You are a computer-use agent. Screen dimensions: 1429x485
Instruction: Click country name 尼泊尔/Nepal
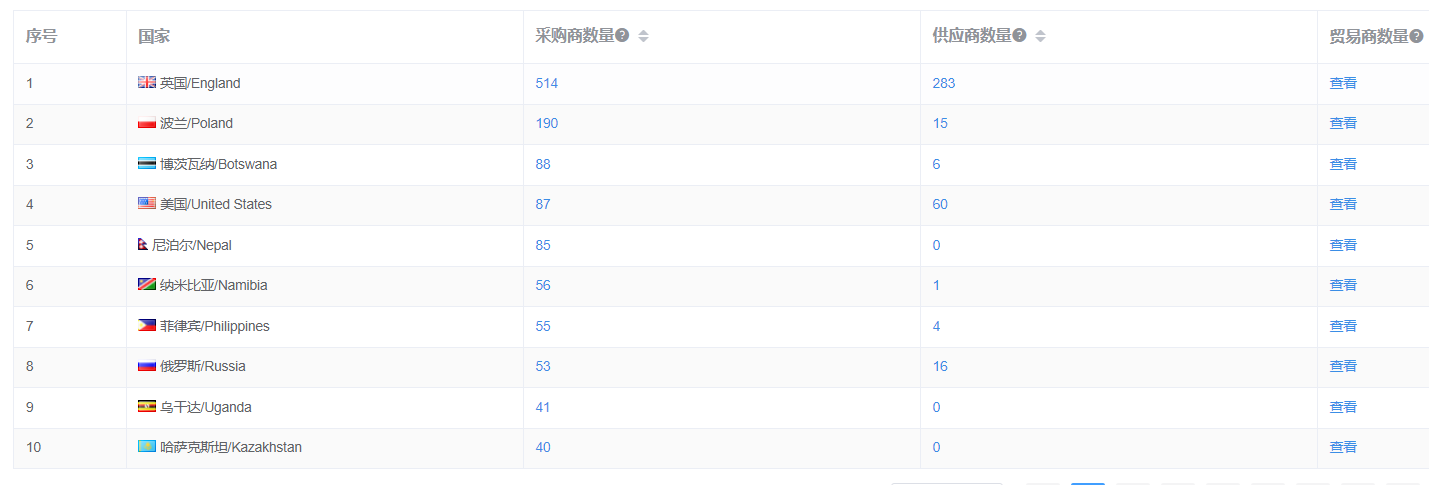point(192,245)
